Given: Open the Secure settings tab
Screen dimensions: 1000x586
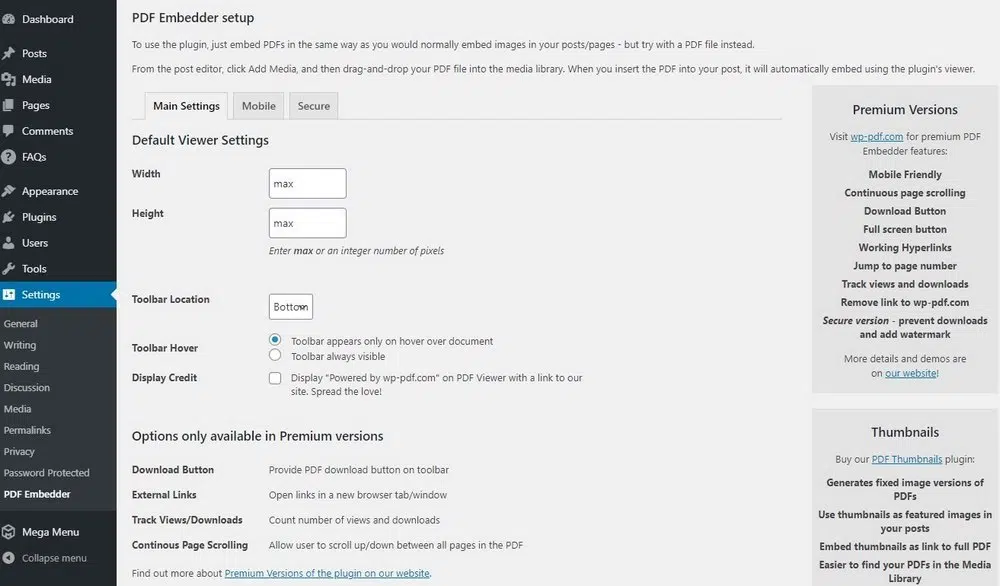Looking at the screenshot, I should click(x=313, y=104).
